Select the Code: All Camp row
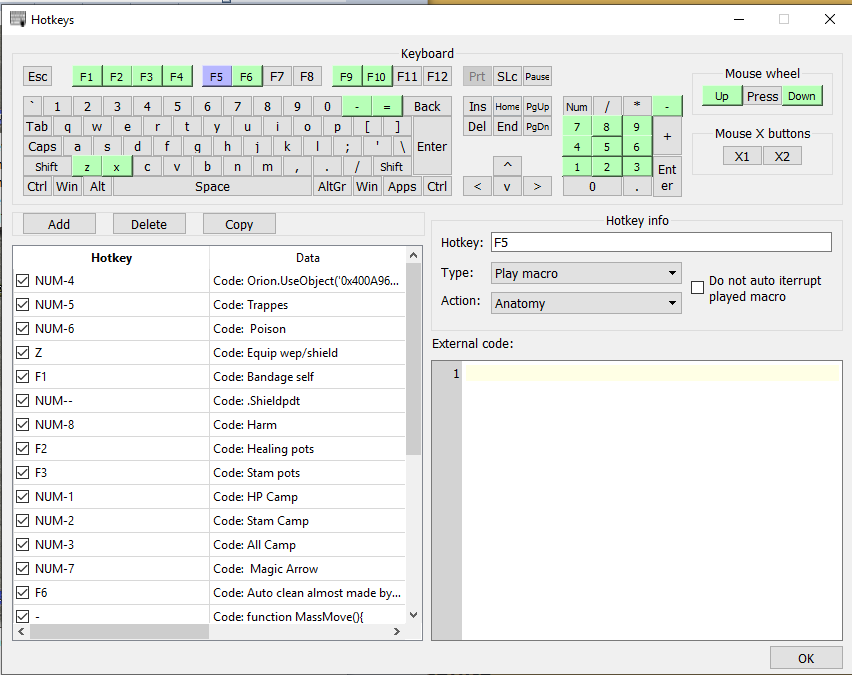This screenshot has height=675, width=852. point(209,545)
